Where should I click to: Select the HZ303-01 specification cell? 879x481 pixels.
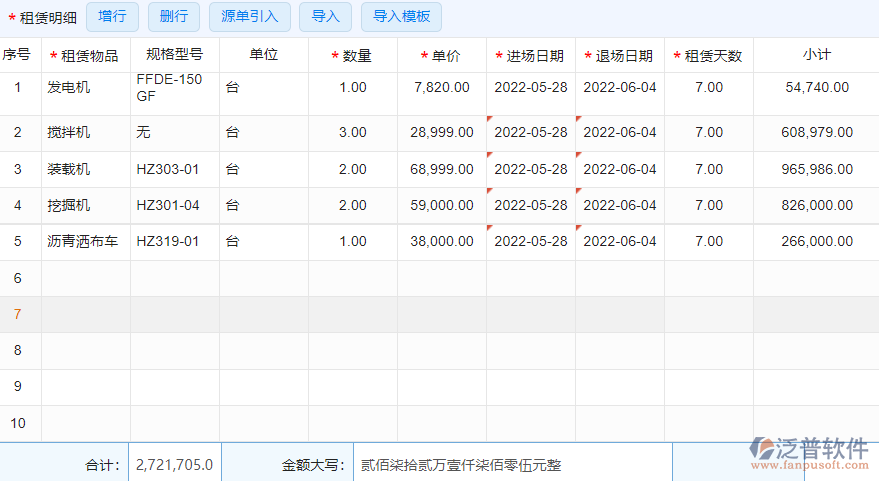pos(174,169)
